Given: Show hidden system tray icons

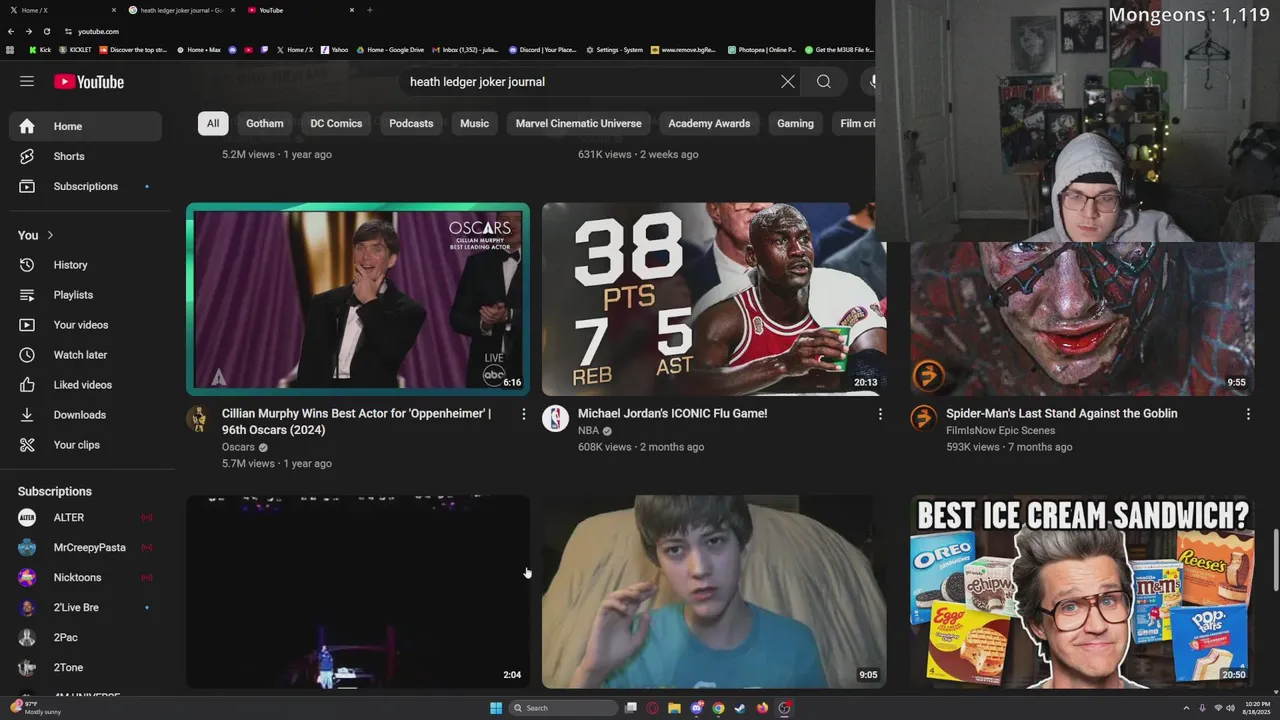Looking at the screenshot, I should pyautogui.click(x=1186, y=708).
